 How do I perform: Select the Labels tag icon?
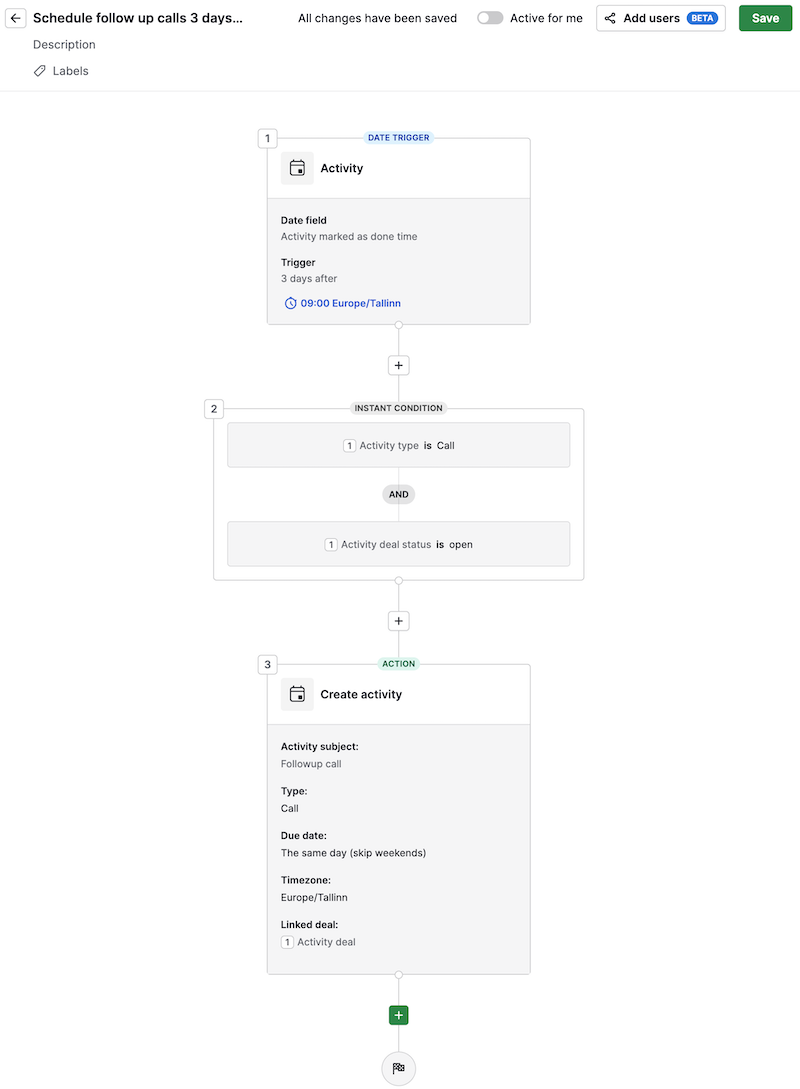(x=38, y=70)
